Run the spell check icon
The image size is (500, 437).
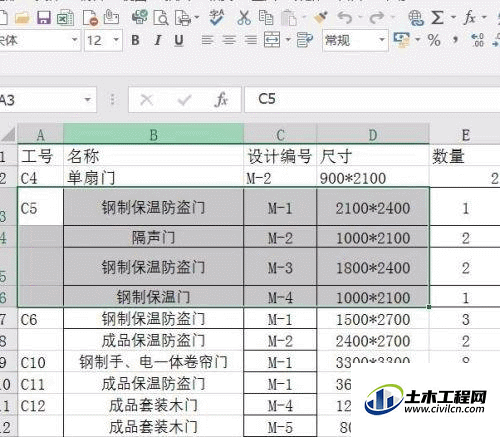tap(217, 17)
